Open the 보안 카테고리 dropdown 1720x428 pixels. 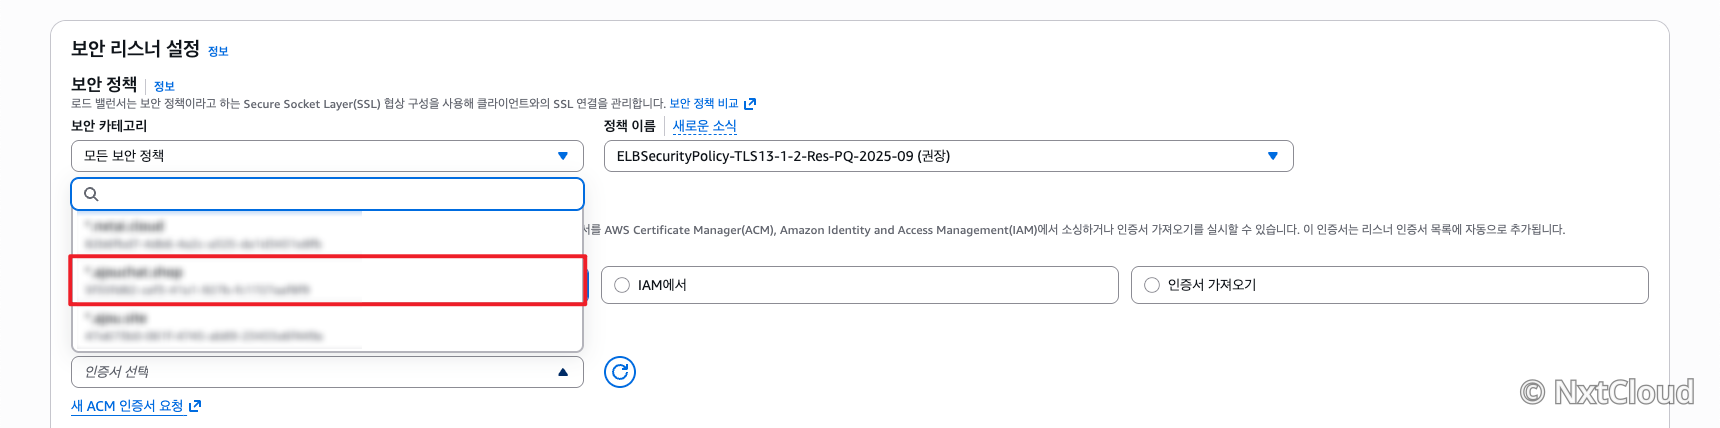pyautogui.click(x=327, y=156)
